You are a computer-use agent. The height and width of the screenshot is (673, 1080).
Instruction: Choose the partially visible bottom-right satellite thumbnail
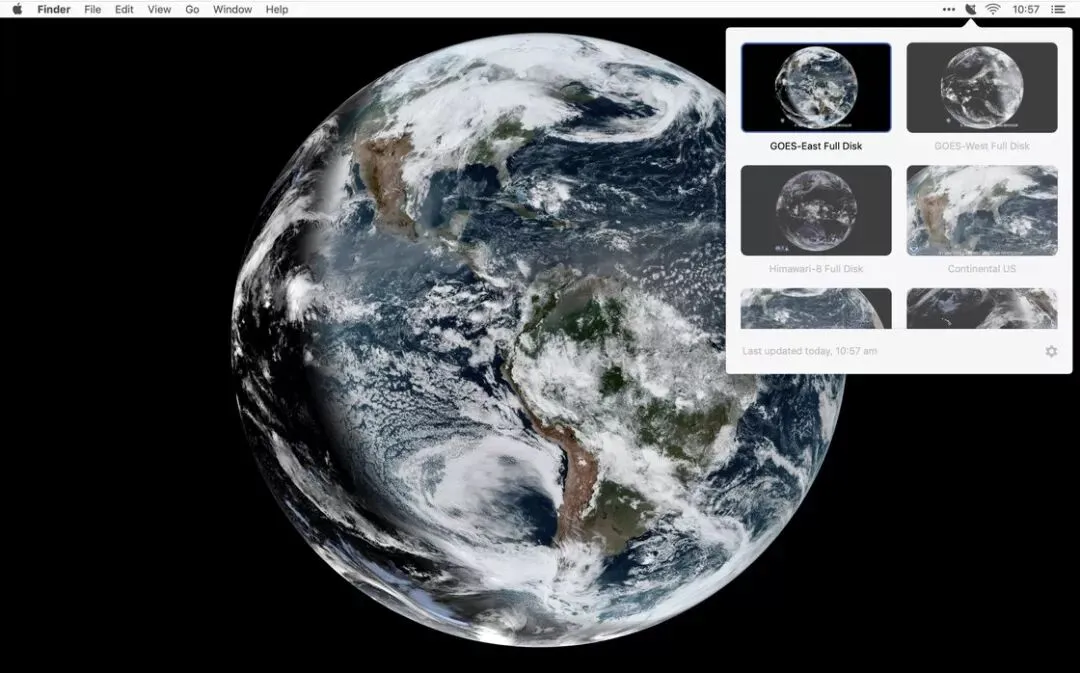982,309
